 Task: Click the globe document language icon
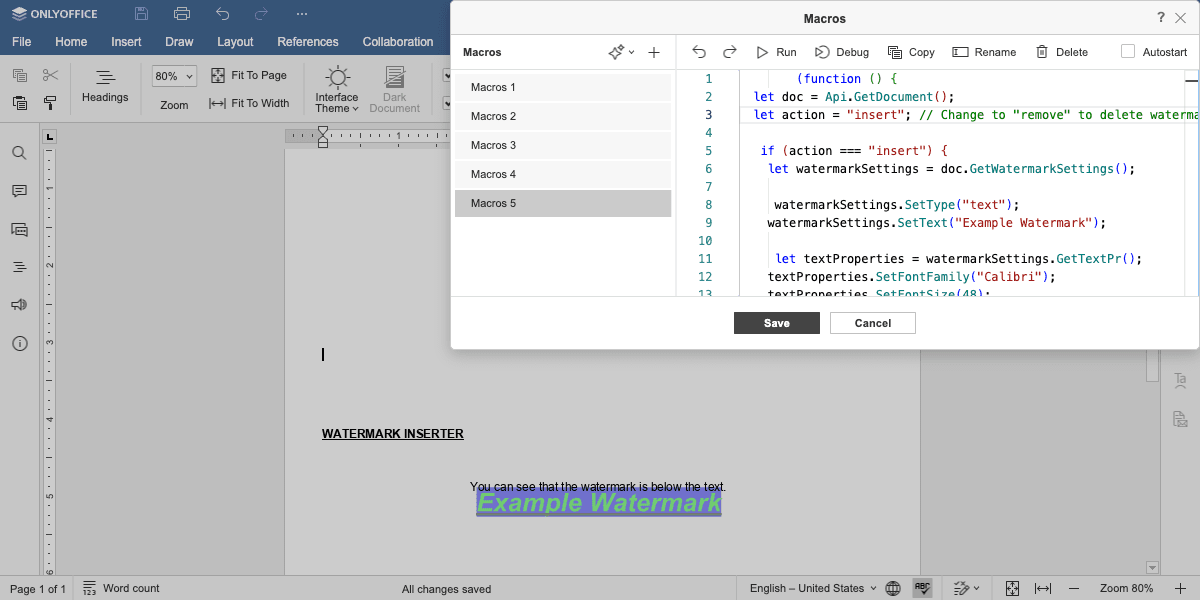point(893,588)
